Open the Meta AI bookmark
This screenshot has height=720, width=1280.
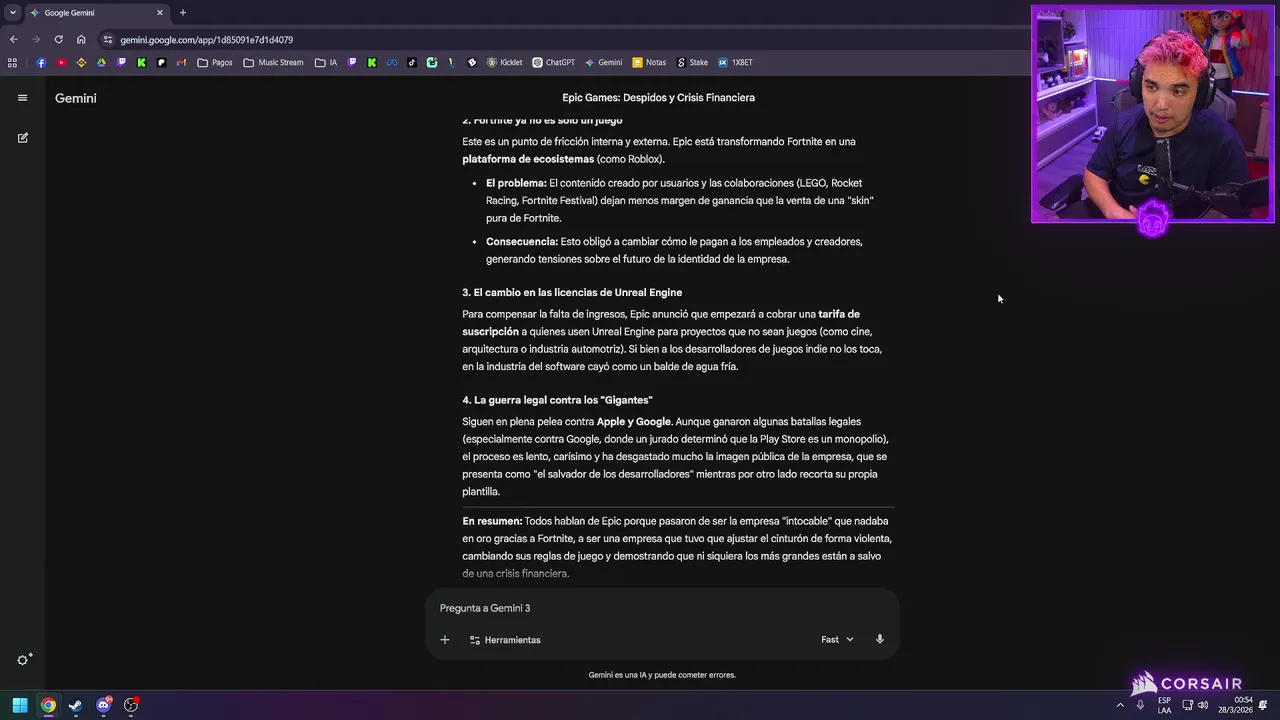[391, 62]
